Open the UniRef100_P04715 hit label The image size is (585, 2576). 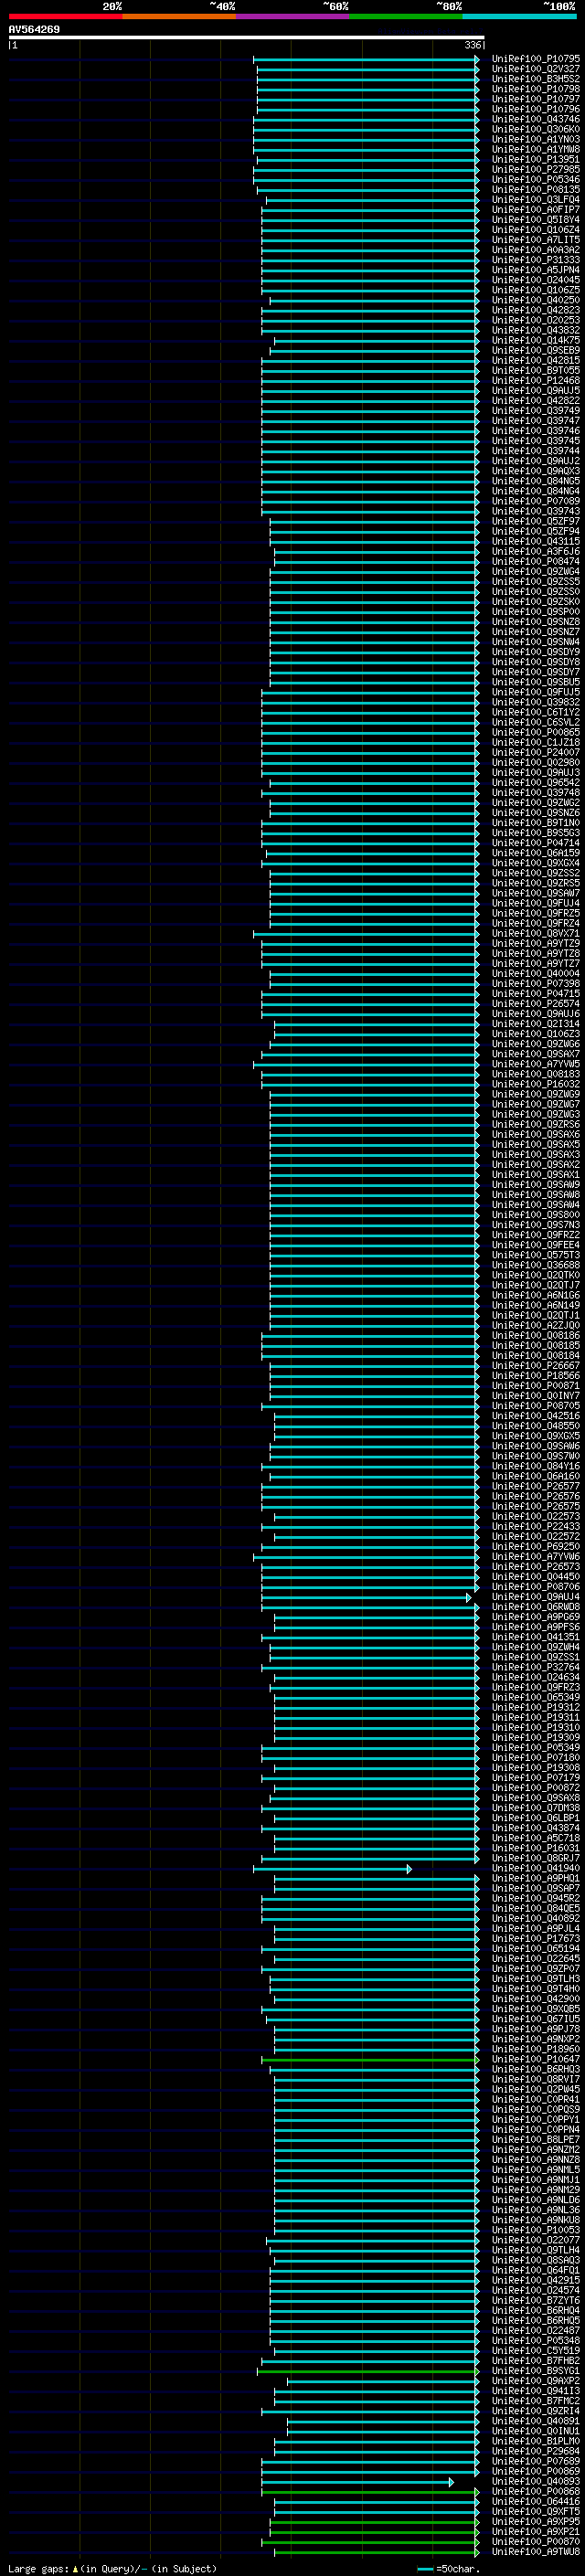point(535,993)
